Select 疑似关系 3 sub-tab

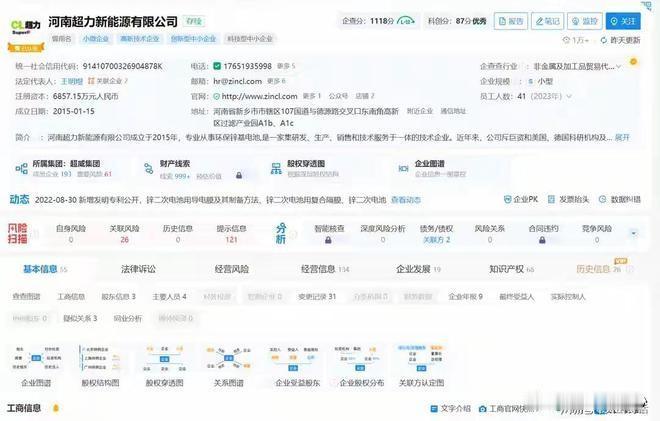click(80, 318)
